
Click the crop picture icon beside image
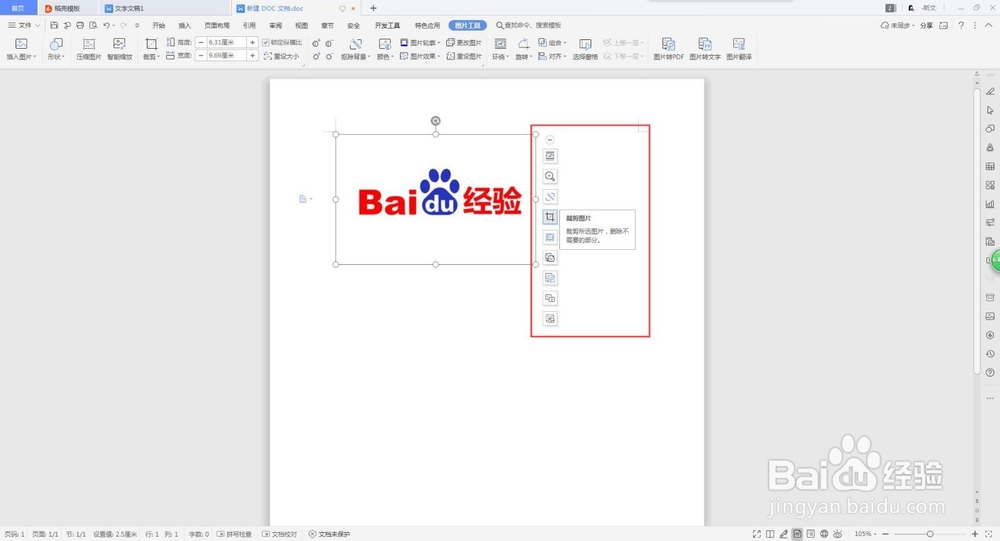tap(550, 217)
